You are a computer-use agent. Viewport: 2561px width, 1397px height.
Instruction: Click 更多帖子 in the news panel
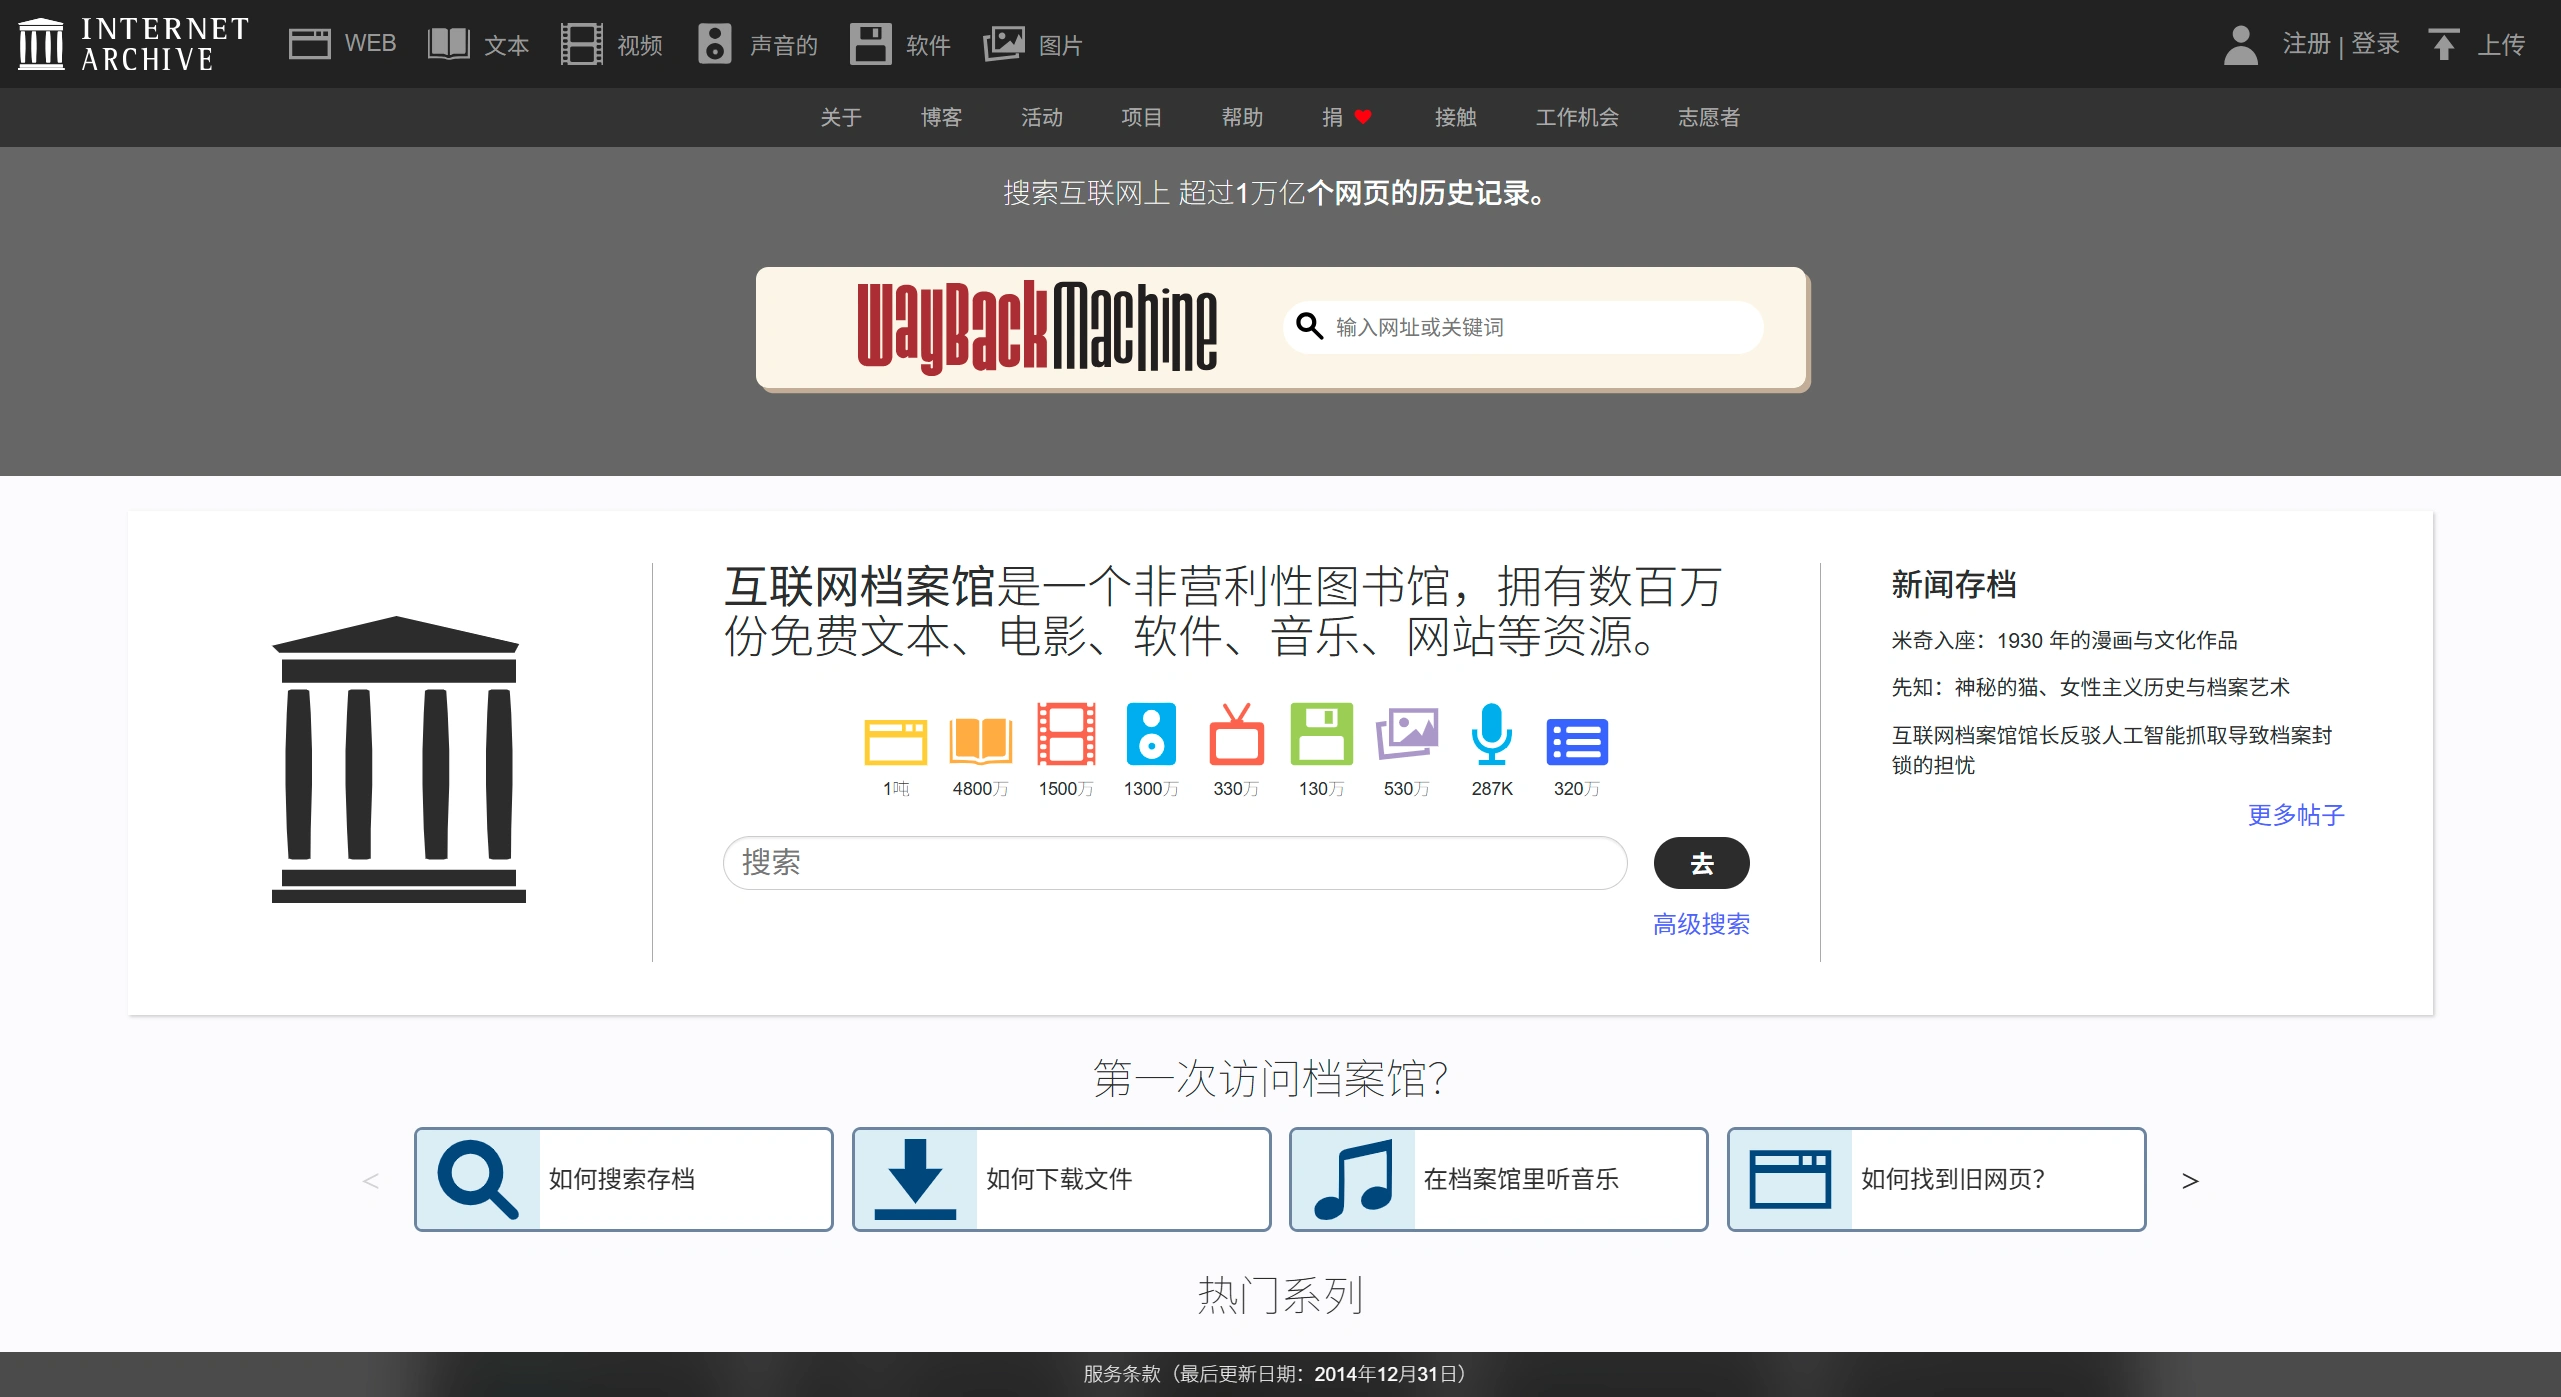[x=2295, y=815]
